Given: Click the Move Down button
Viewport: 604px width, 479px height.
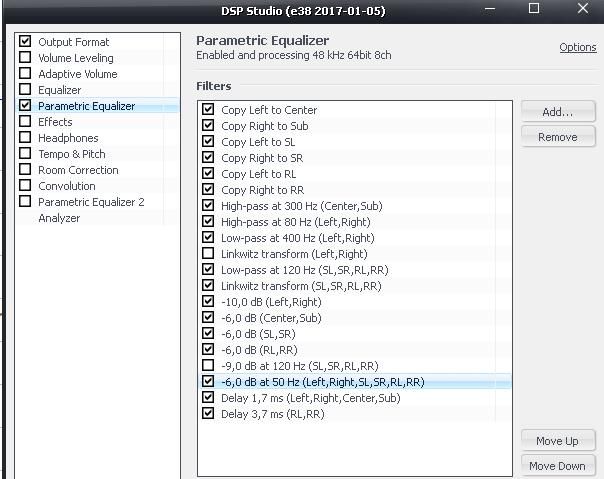Looking at the screenshot, I should tap(557, 466).
